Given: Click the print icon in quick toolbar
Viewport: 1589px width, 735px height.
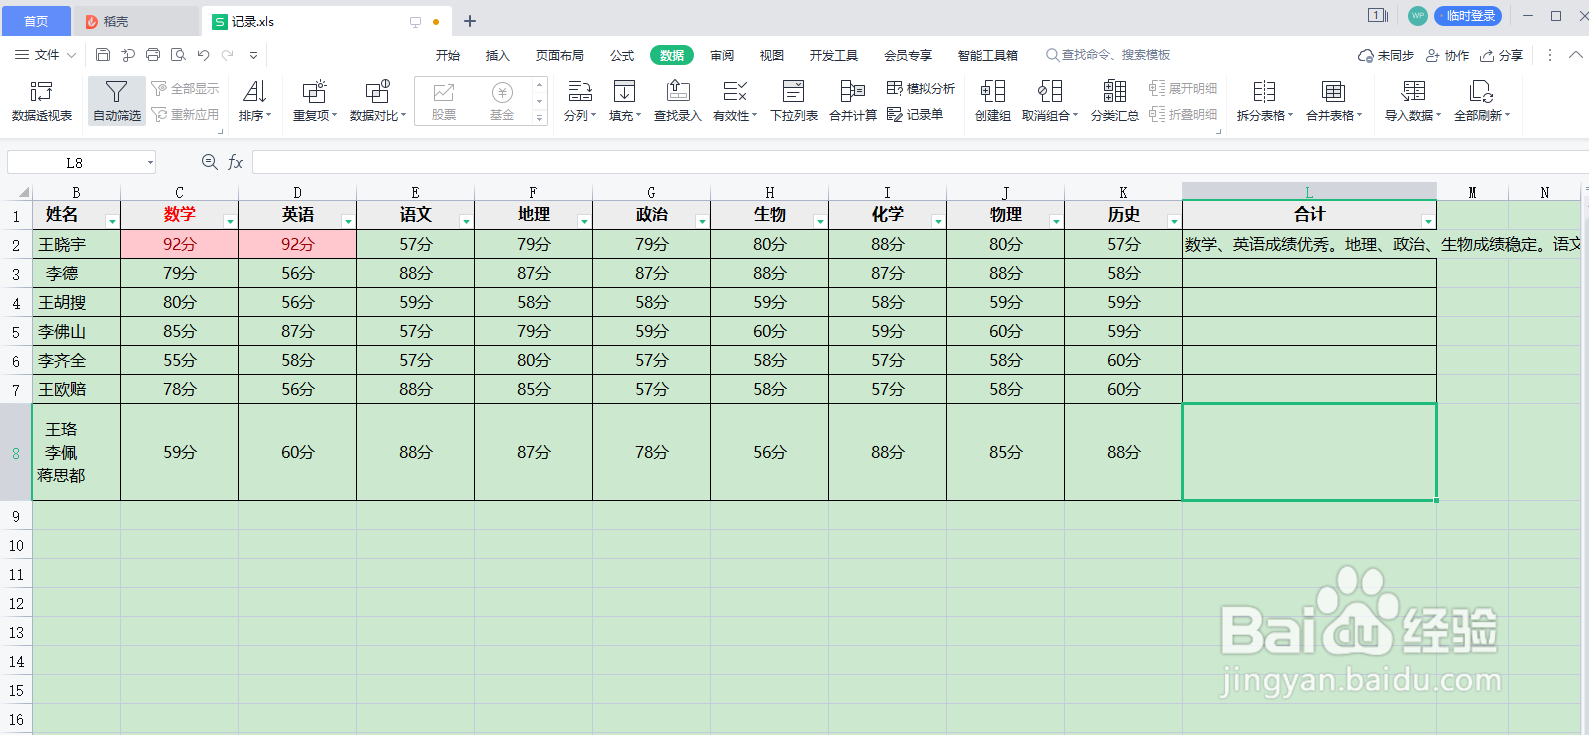Looking at the screenshot, I should (153, 55).
